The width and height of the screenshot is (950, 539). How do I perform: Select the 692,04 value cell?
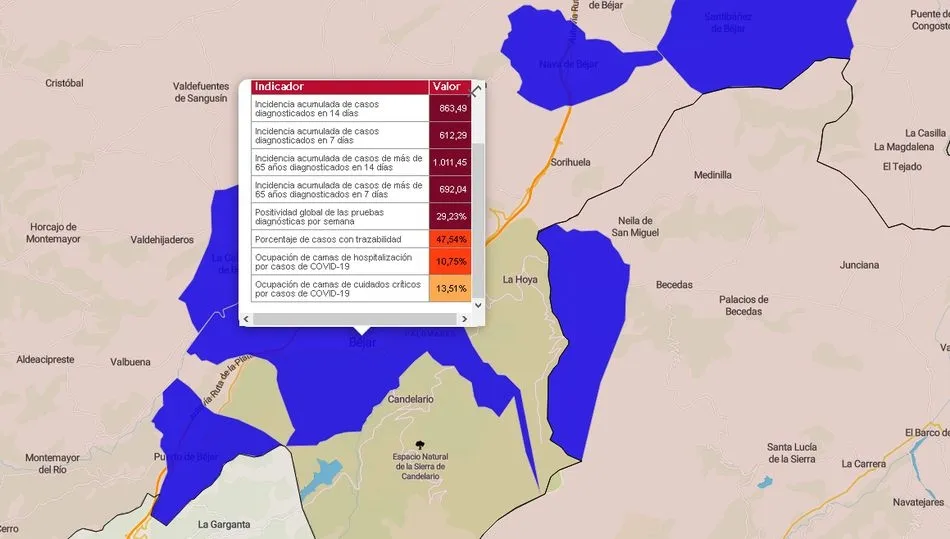(450, 190)
